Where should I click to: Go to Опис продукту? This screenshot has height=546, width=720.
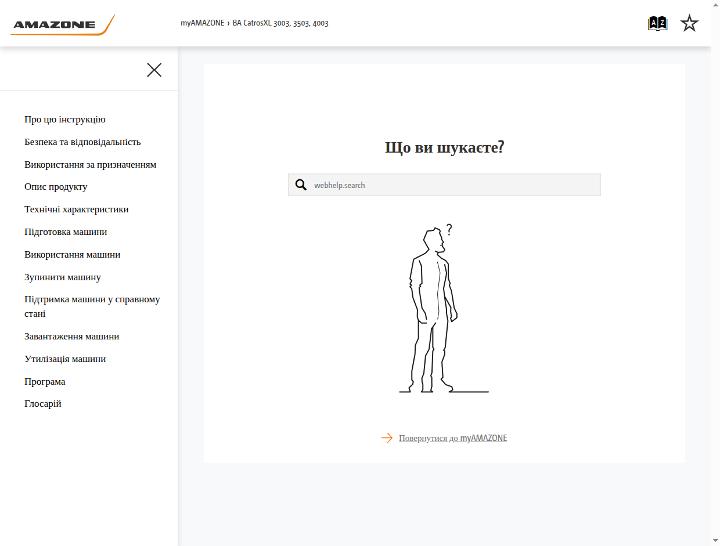[x=56, y=187]
